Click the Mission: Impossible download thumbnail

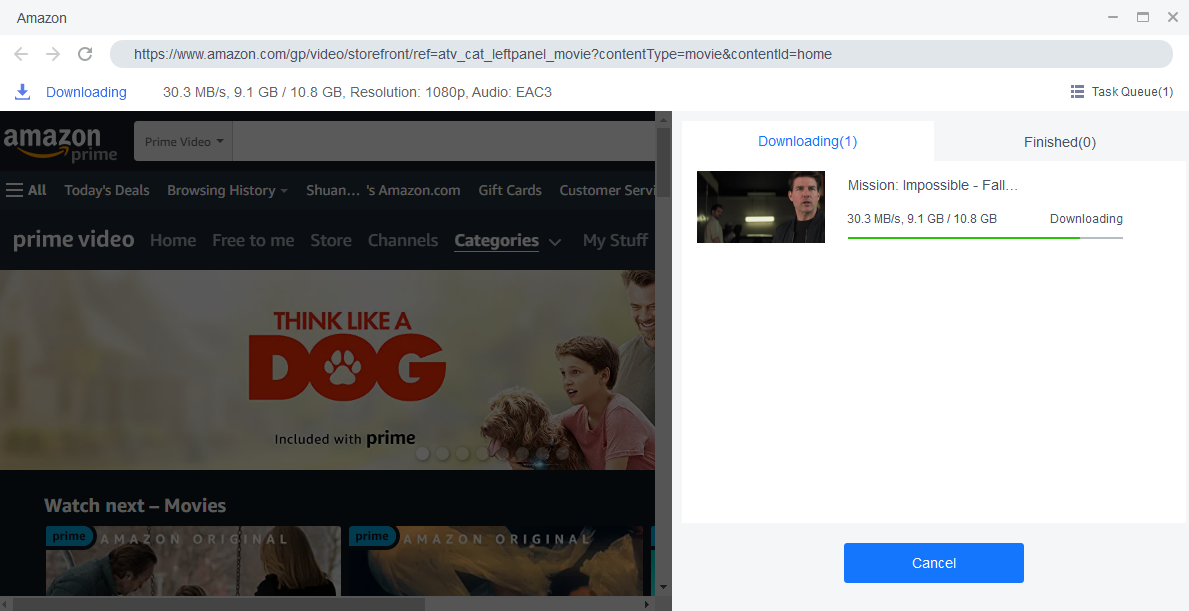[761, 207]
